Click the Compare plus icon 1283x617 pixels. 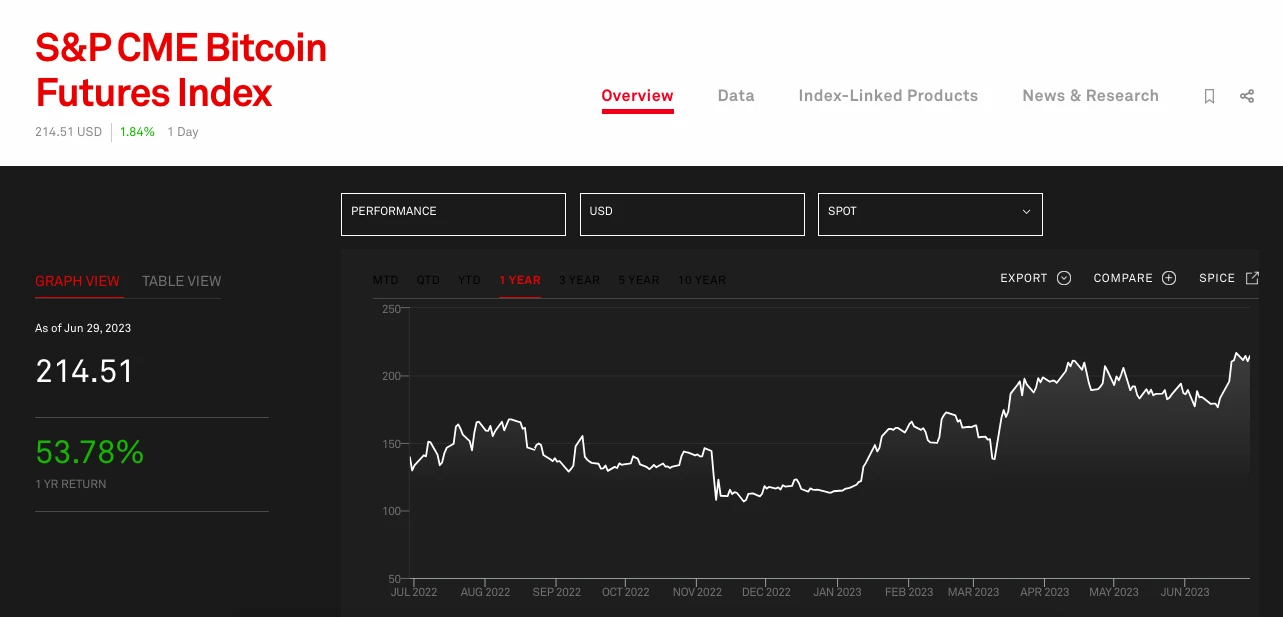click(x=1168, y=278)
